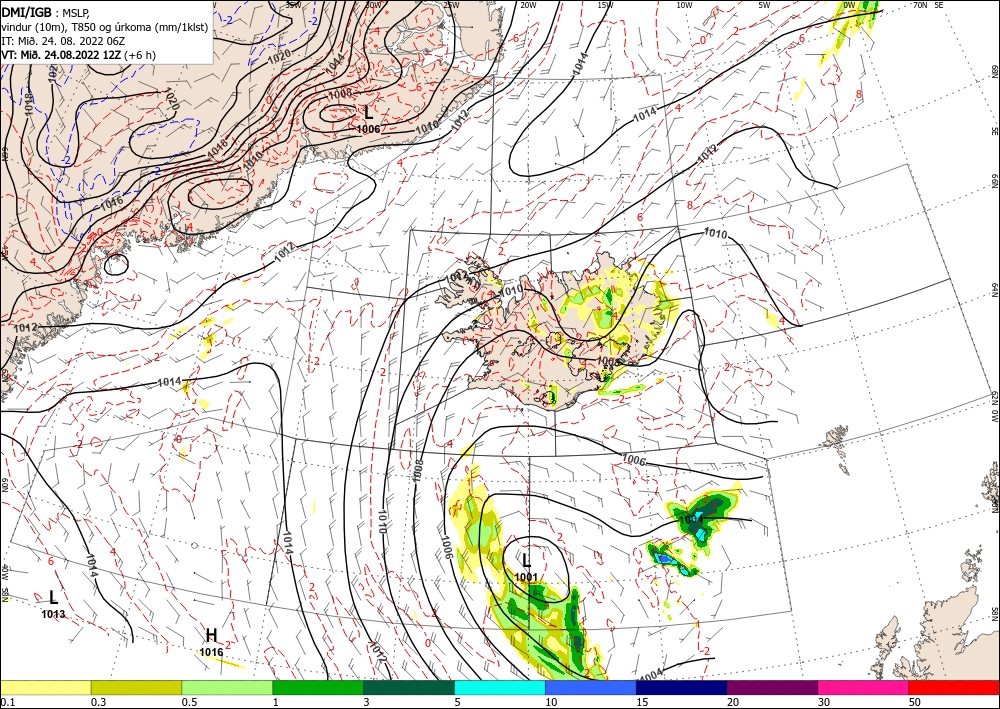Screen dimensions: 1000x709
Task: Click the '1001' pressure value under the low
Action: tap(526, 577)
